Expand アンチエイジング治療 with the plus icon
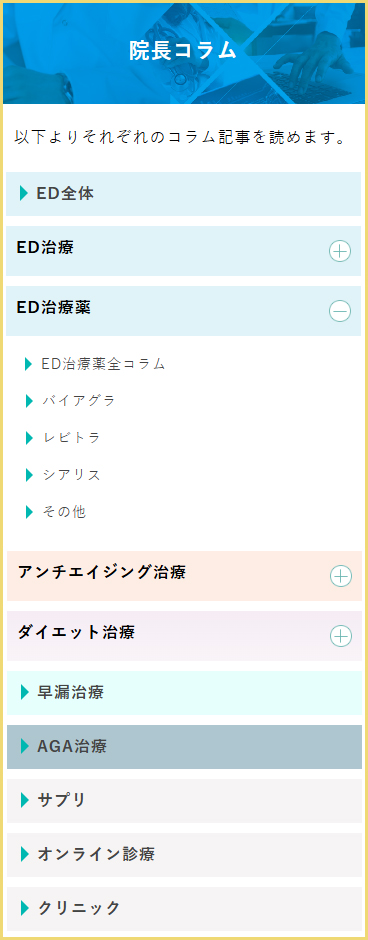The image size is (368, 940). (x=341, y=576)
